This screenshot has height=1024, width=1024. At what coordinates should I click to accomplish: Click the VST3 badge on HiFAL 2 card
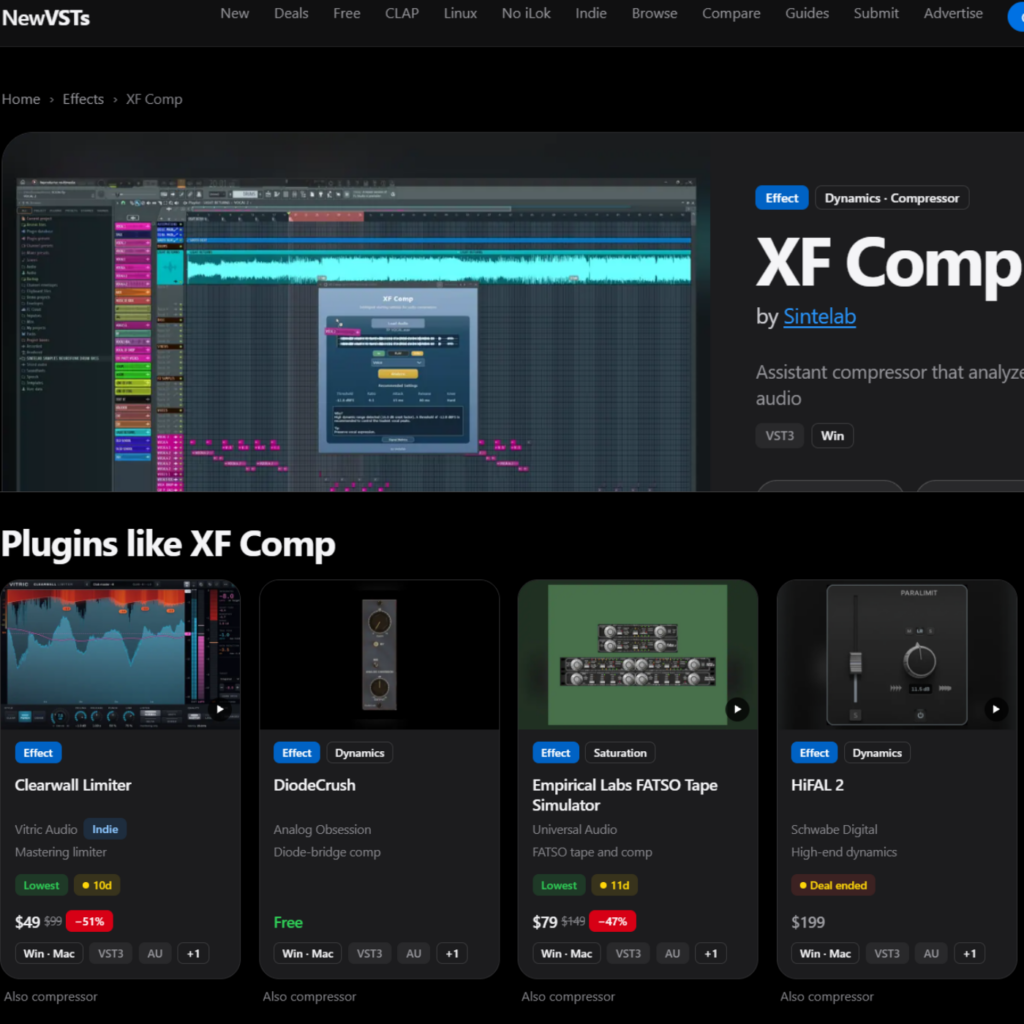coord(887,953)
